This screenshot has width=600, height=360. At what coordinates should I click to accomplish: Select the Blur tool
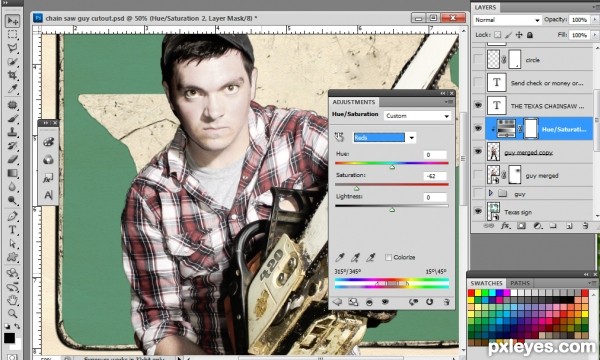pyautogui.click(x=12, y=187)
